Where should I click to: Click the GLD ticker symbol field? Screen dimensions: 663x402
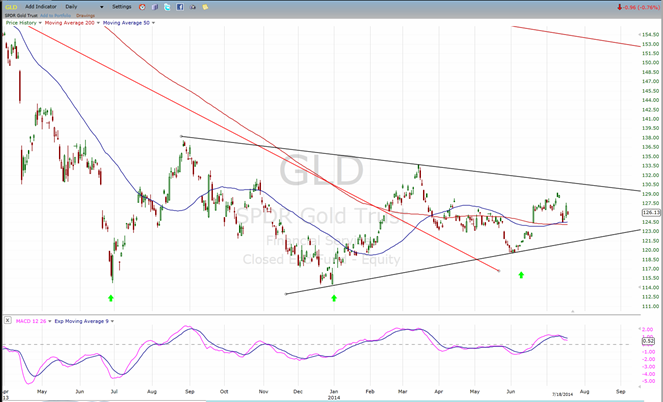pos(11,7)
